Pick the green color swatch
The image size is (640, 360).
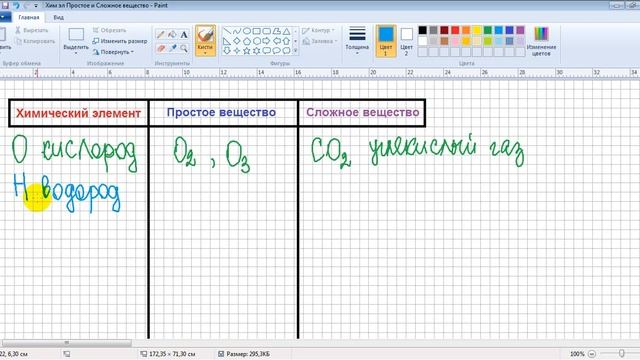pyautogui.click(x=488, y=30)
